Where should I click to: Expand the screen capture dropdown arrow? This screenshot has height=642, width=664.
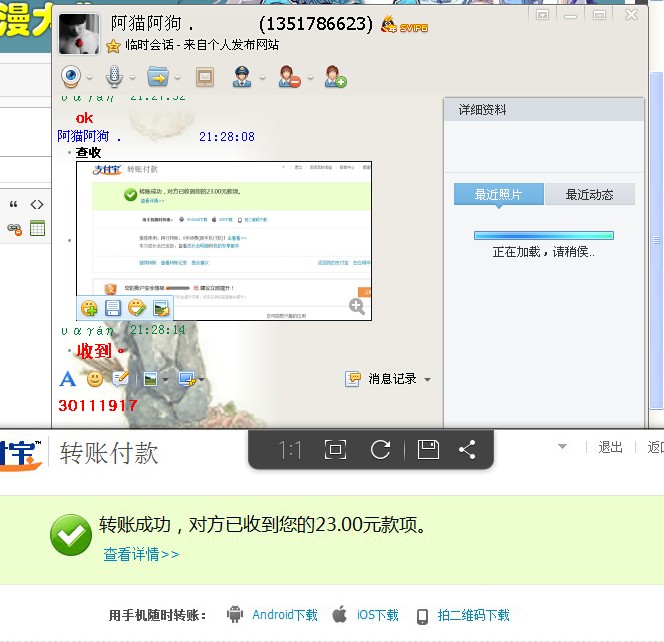pos(202,379)
